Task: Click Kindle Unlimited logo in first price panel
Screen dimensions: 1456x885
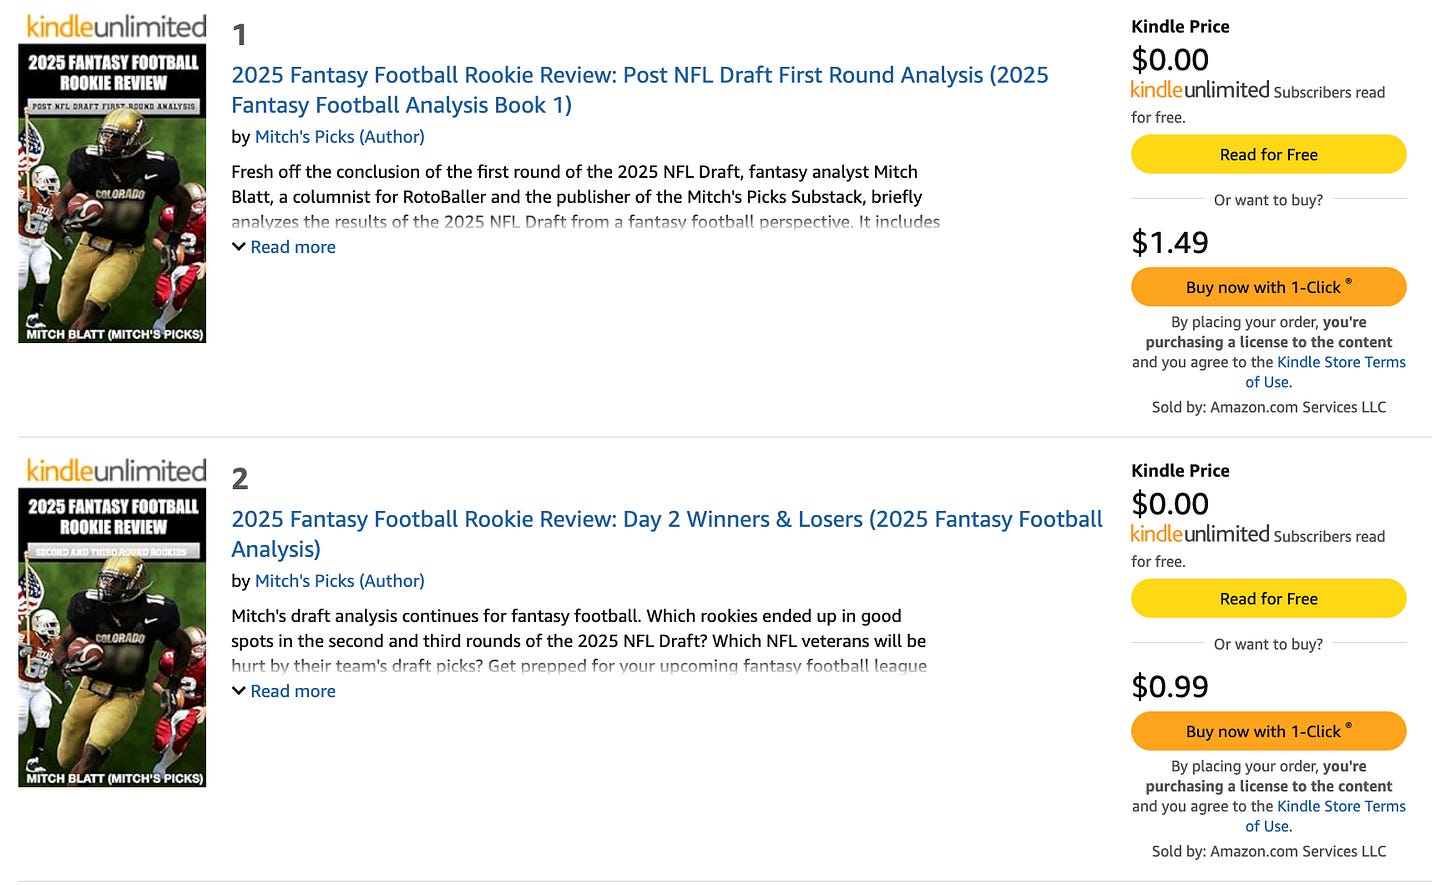Action: [x=1199, y=90]
